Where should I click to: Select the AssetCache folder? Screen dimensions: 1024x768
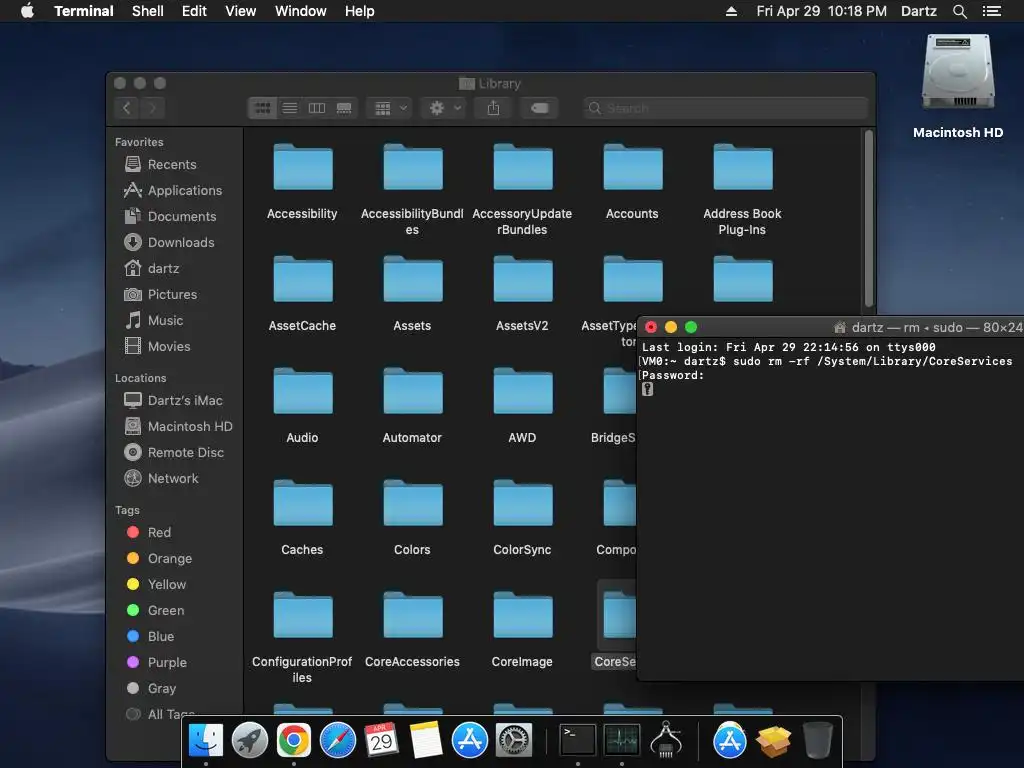(302, 280)
